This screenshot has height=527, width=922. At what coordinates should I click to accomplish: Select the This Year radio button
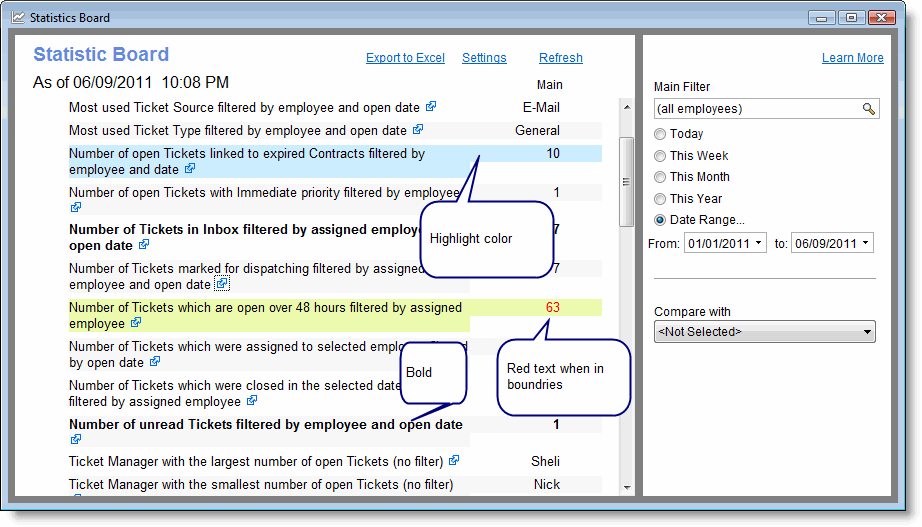point(660,199)
